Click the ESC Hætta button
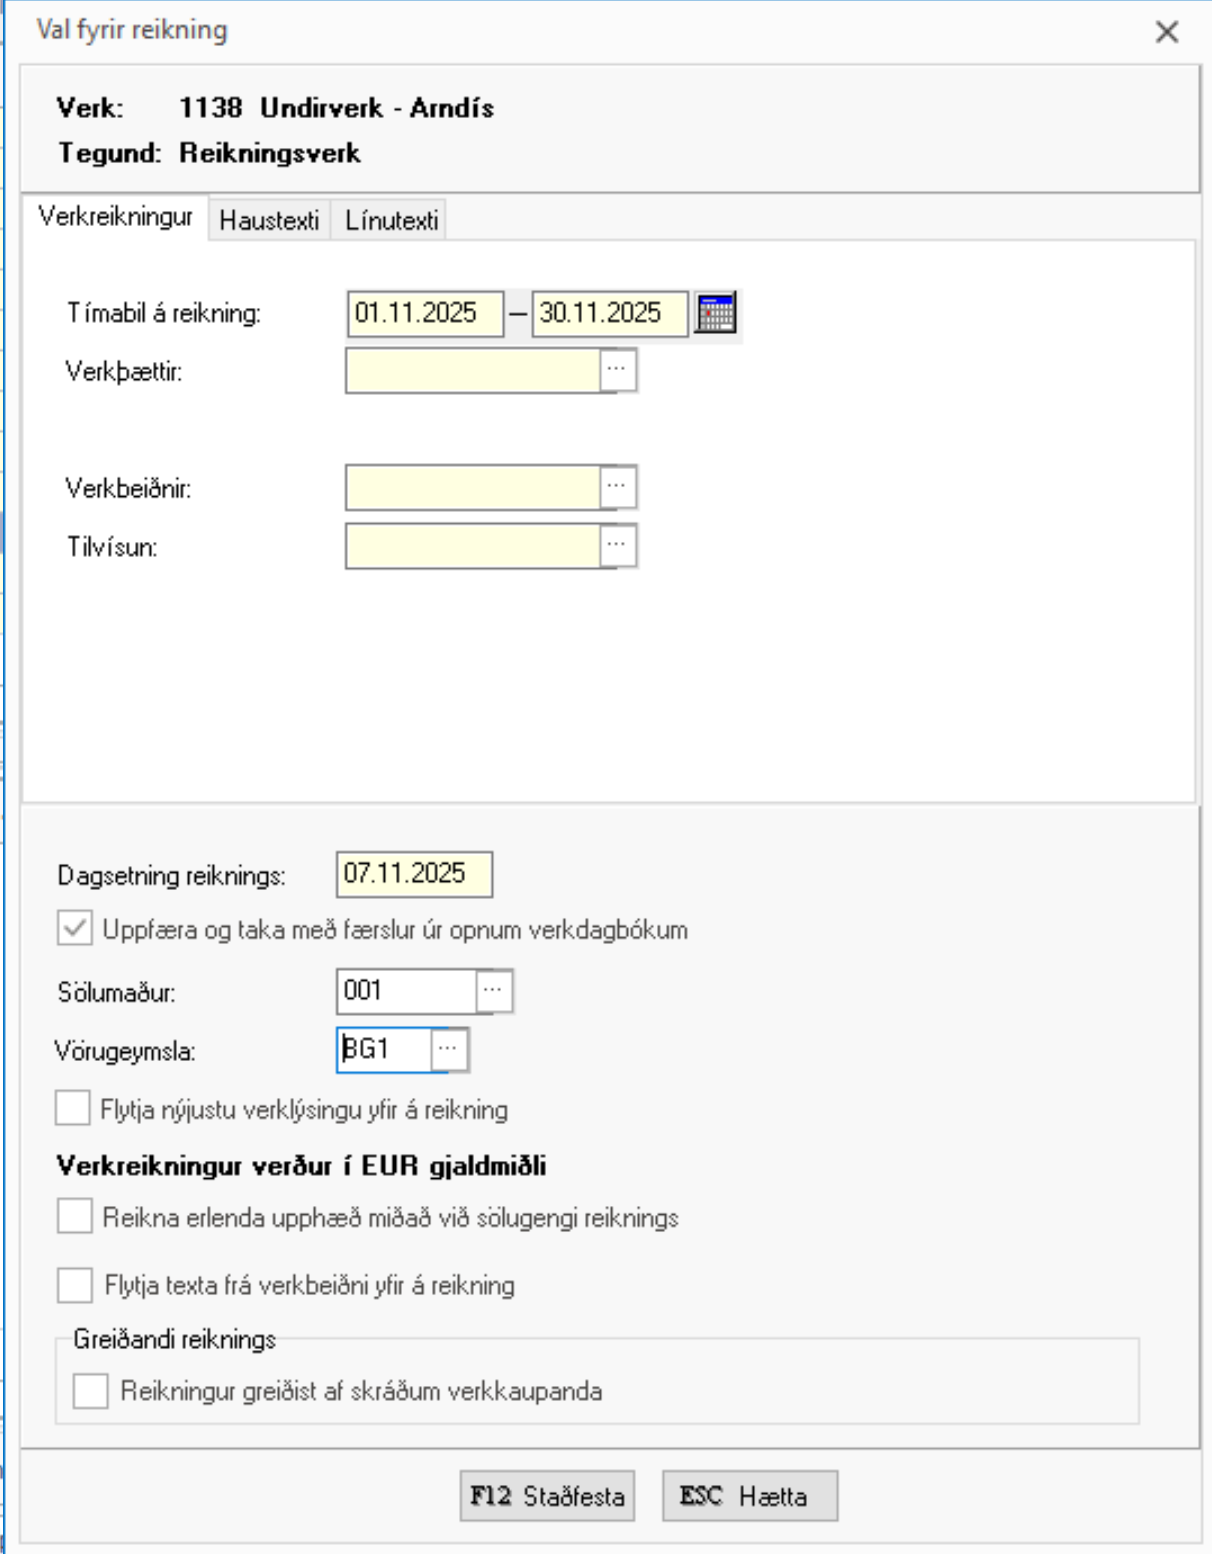Screen dimensions: 1212x1554 pos(749,1496)
